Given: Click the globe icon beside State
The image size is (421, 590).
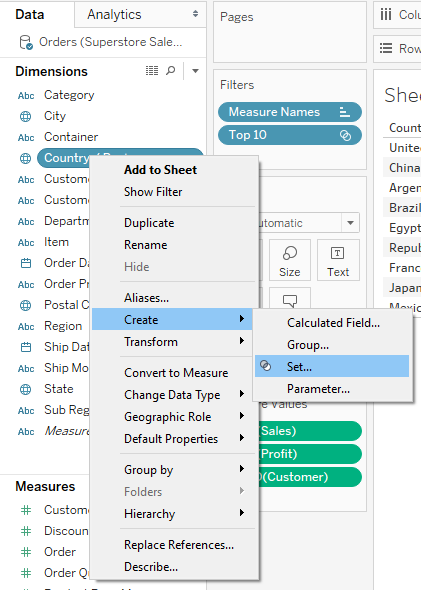Looking at the screenshot, I should (x=26, y=389).
